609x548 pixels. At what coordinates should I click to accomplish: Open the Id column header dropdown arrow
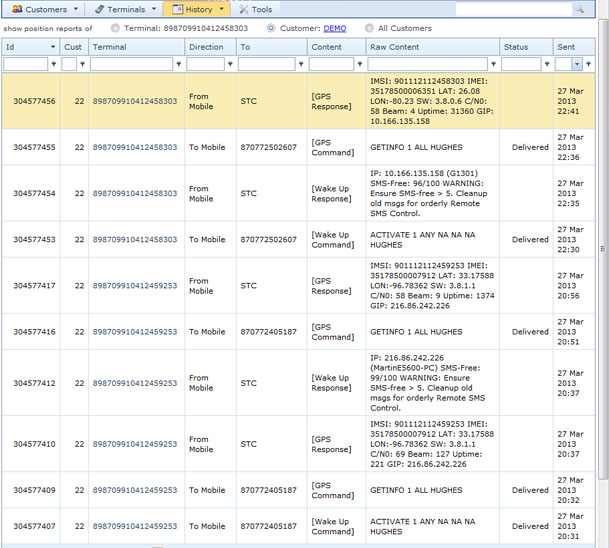[53, 47]
